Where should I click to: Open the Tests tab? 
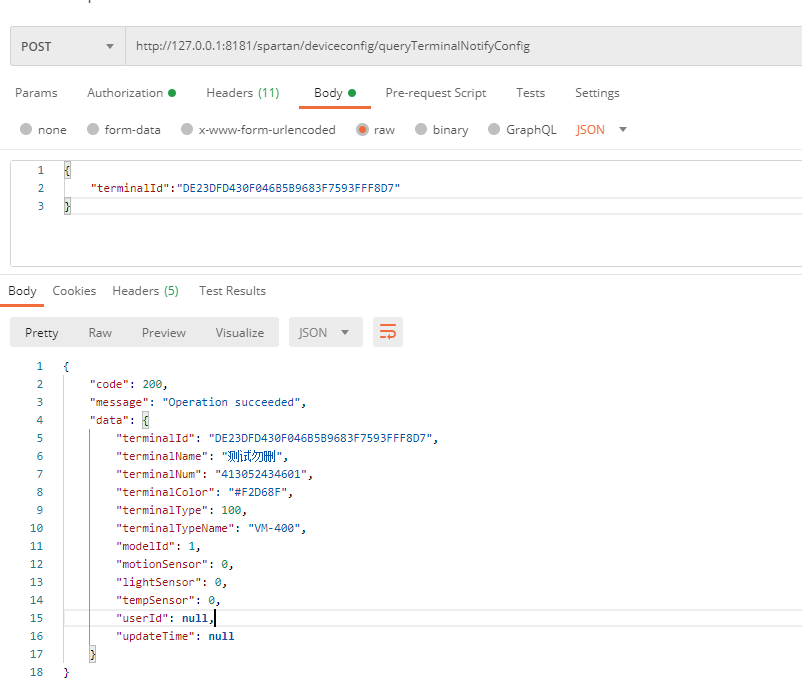tap(530, 93)
